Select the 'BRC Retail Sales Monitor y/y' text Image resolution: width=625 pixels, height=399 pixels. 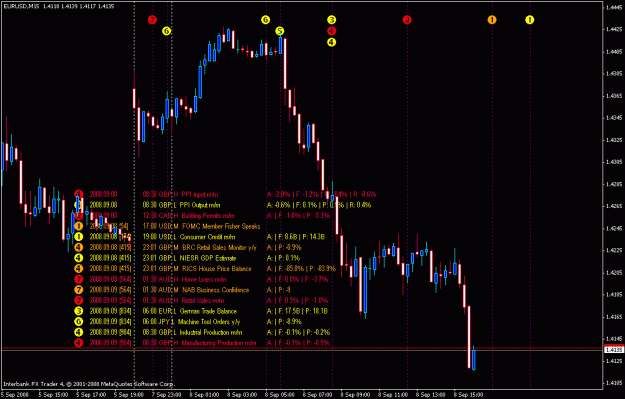[220, 248]
